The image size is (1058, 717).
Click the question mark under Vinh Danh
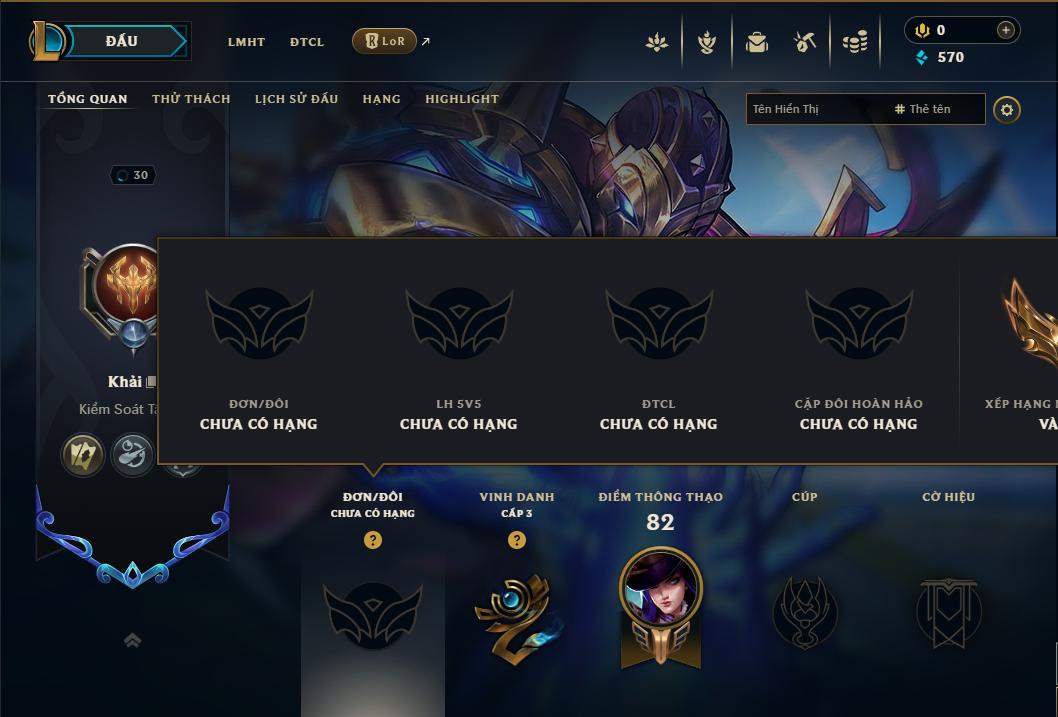pos(517,540)
